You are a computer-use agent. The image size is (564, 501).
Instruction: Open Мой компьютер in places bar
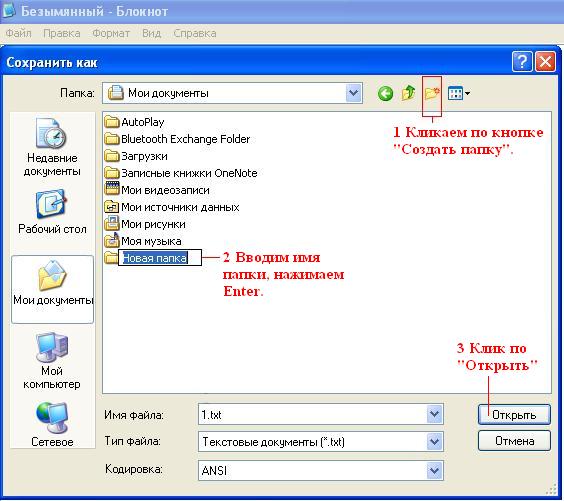click(52, 361)
